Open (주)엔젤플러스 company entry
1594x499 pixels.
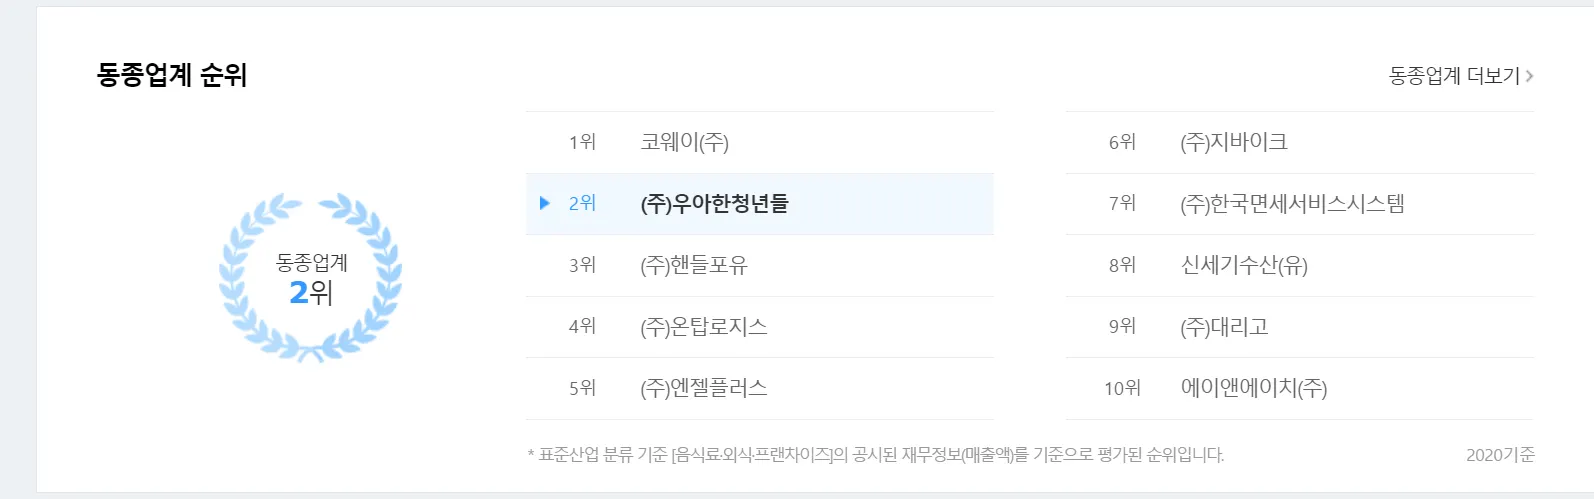coord(703,388)
